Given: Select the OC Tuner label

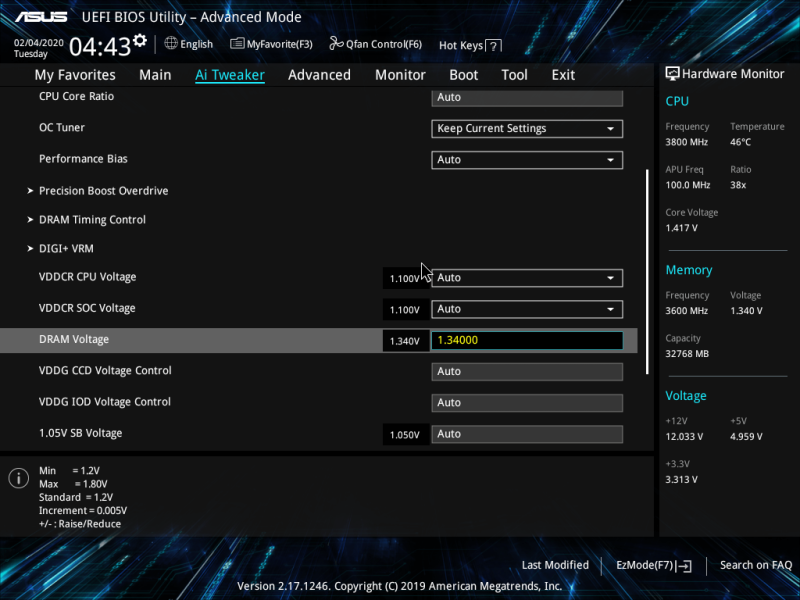Looking at the screenshot, I should click(62, 128).
